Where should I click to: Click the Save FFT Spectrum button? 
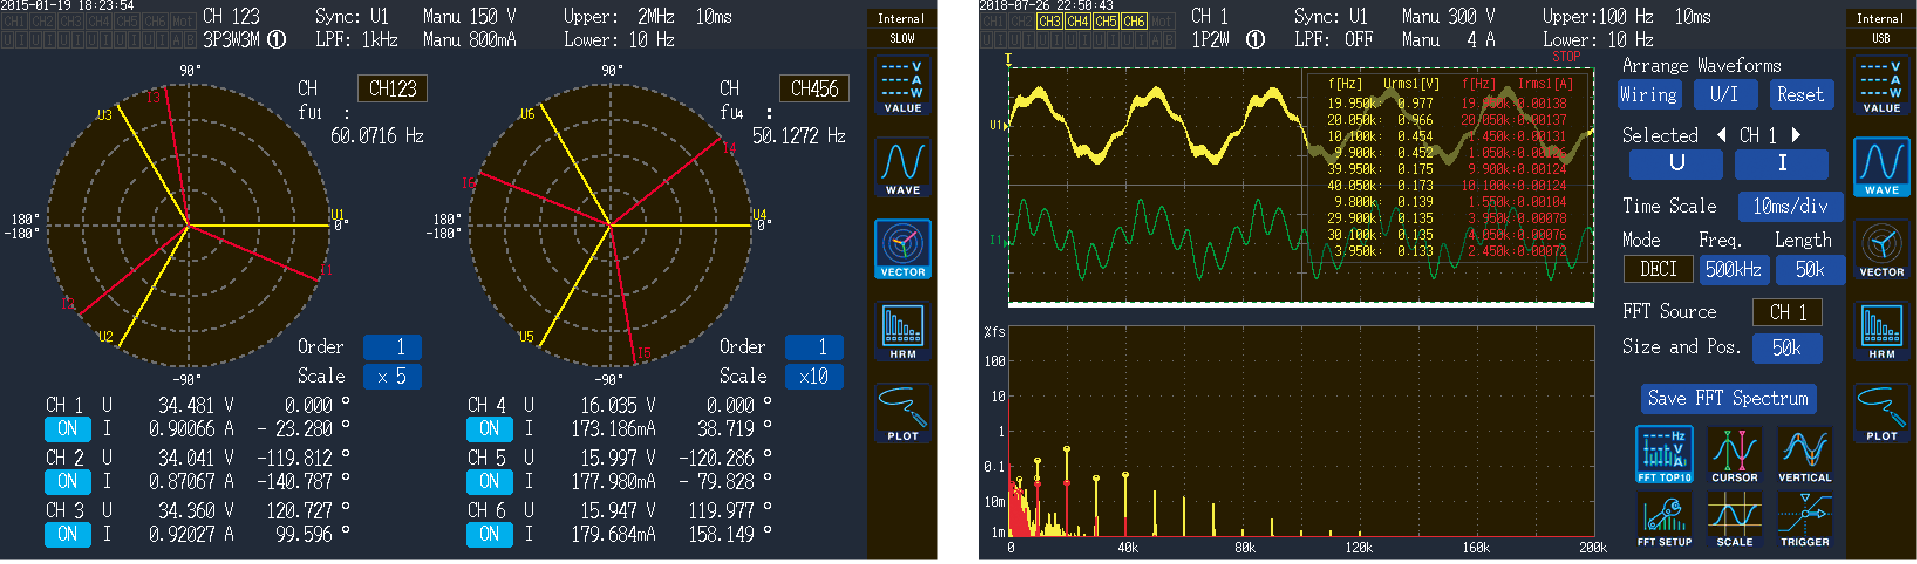[1728, 398]
